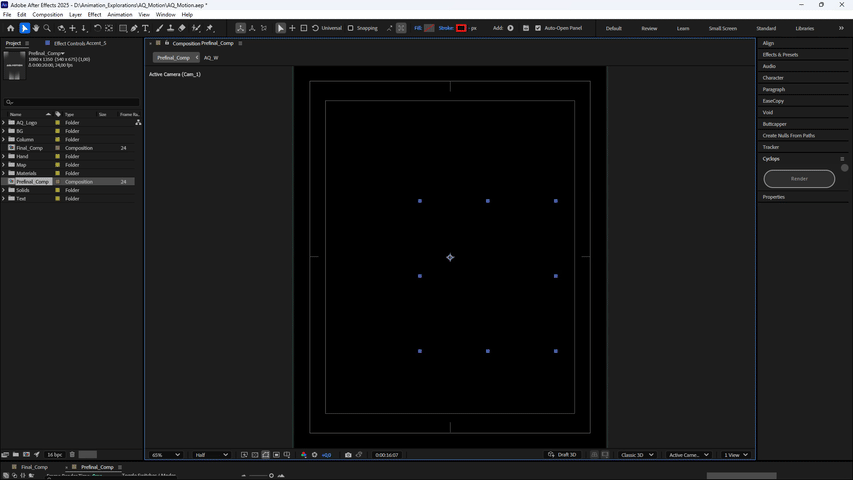This screenshot has width=853, height=480.
Task: Open the 65% magnification dropdown
Action: coord(165,455)
